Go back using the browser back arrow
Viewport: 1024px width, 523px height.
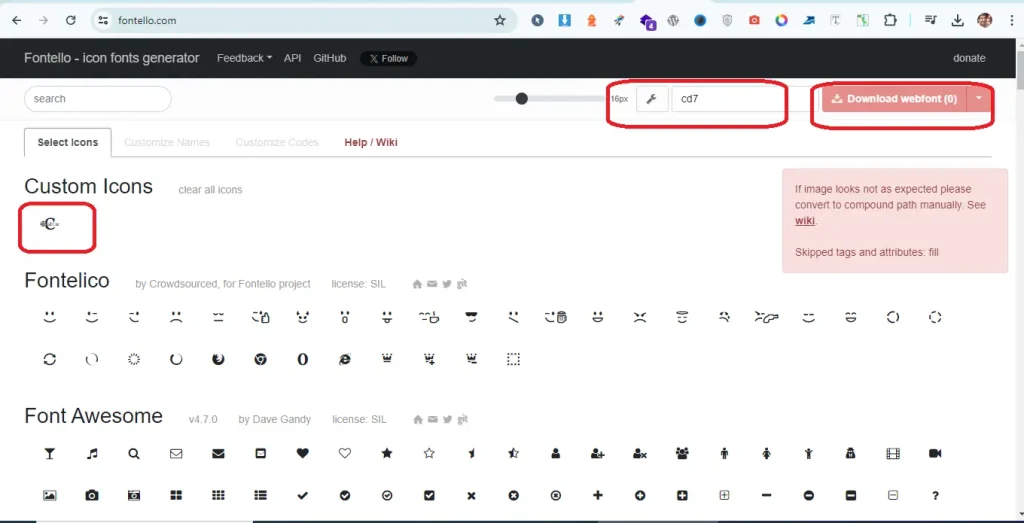coord(16,20)
